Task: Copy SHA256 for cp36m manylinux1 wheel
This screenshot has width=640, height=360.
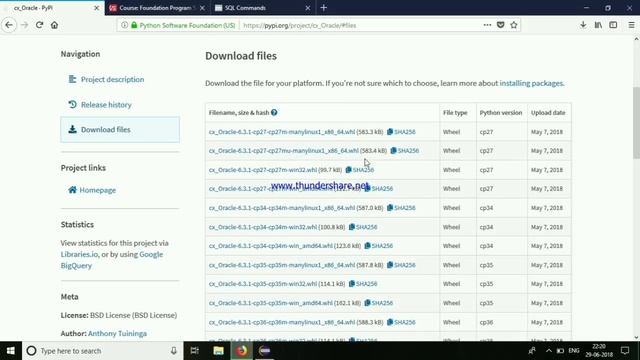Action: pyautogui.click(x=401, y=322)
